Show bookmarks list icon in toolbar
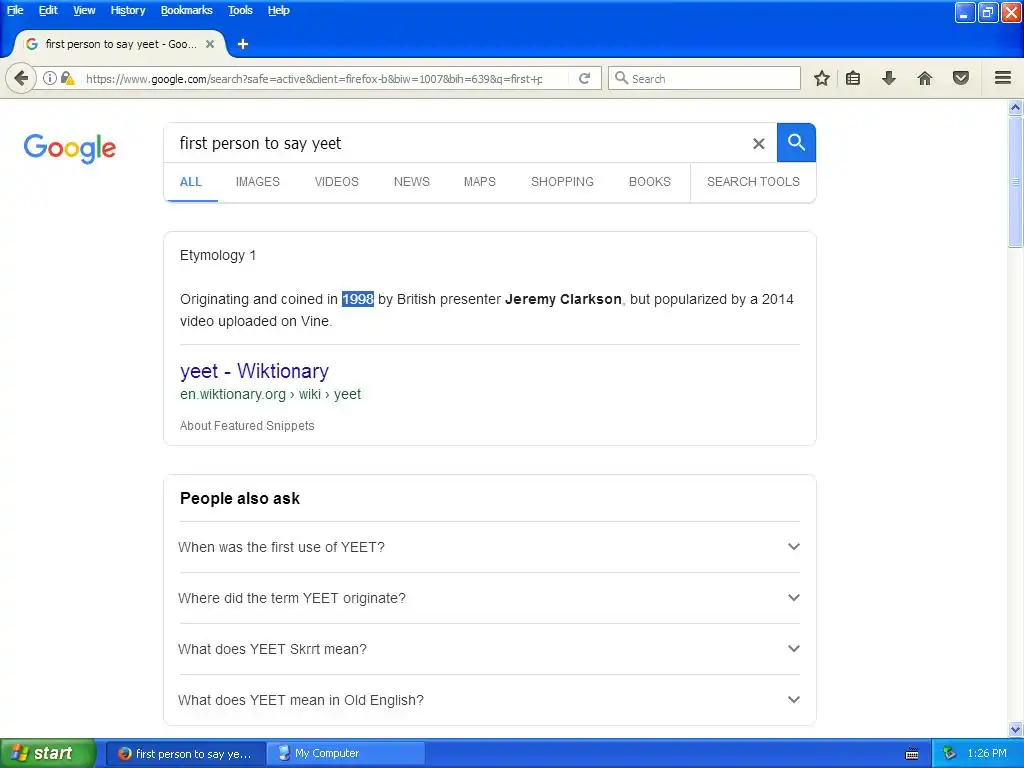The width and height of the screenshot is (1024, 768). point(853,78)
